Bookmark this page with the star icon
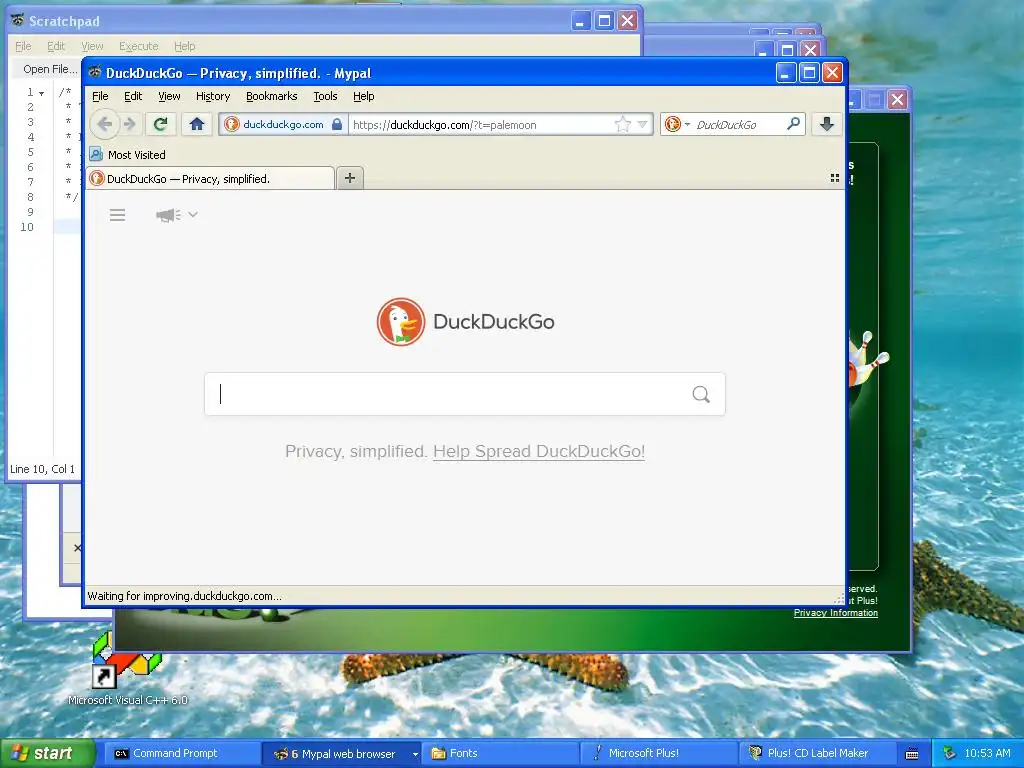1024x768 pixels. click(x=622, y=124)
